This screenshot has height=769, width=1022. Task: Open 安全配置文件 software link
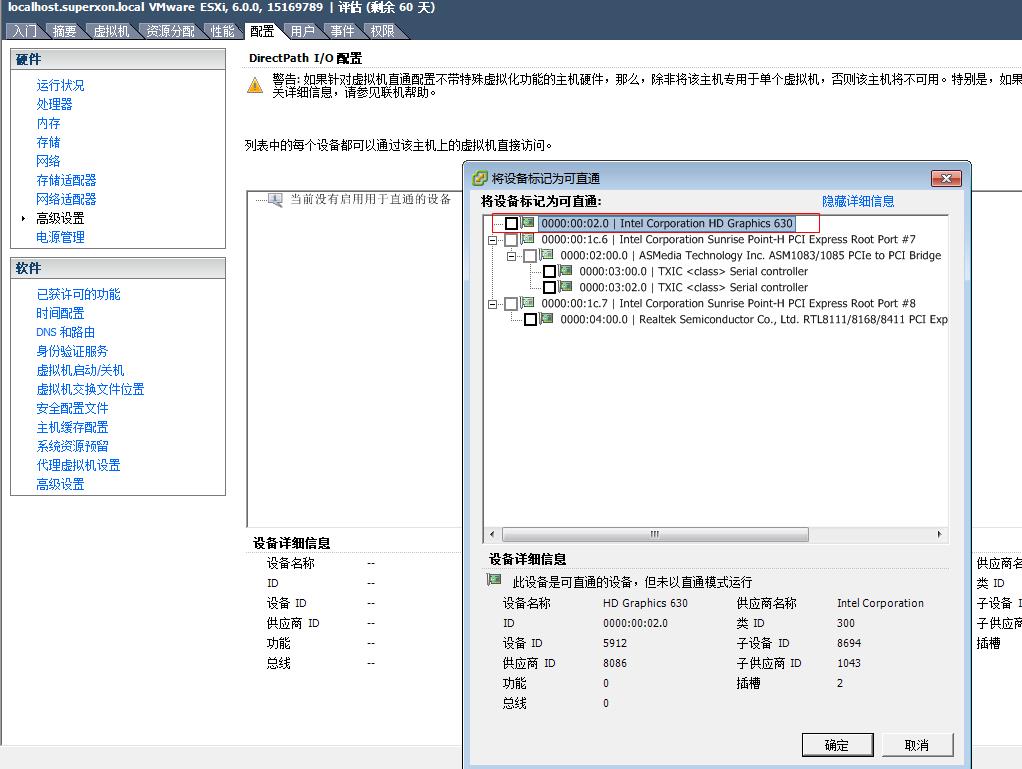(72, 409)
